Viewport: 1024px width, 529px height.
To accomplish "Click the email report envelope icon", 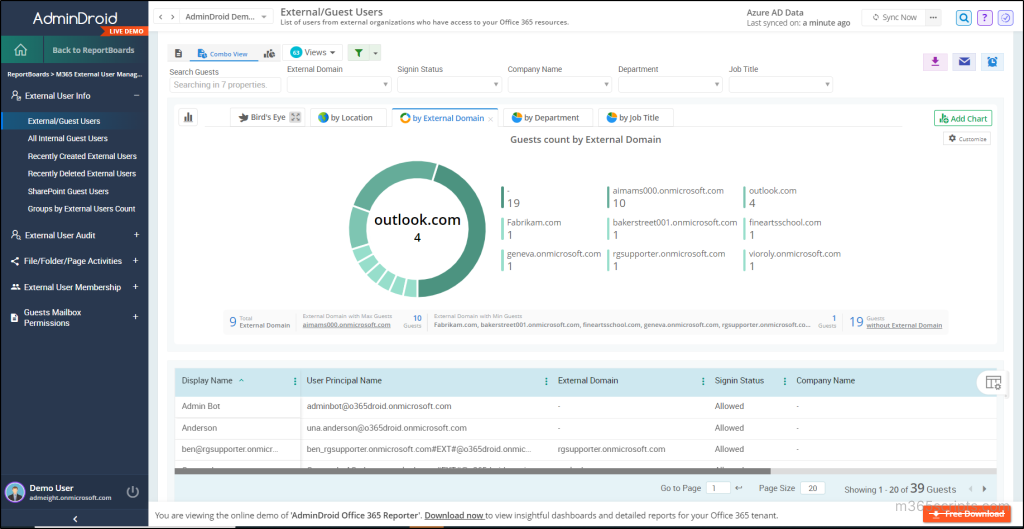I will [x=964, y=62].
